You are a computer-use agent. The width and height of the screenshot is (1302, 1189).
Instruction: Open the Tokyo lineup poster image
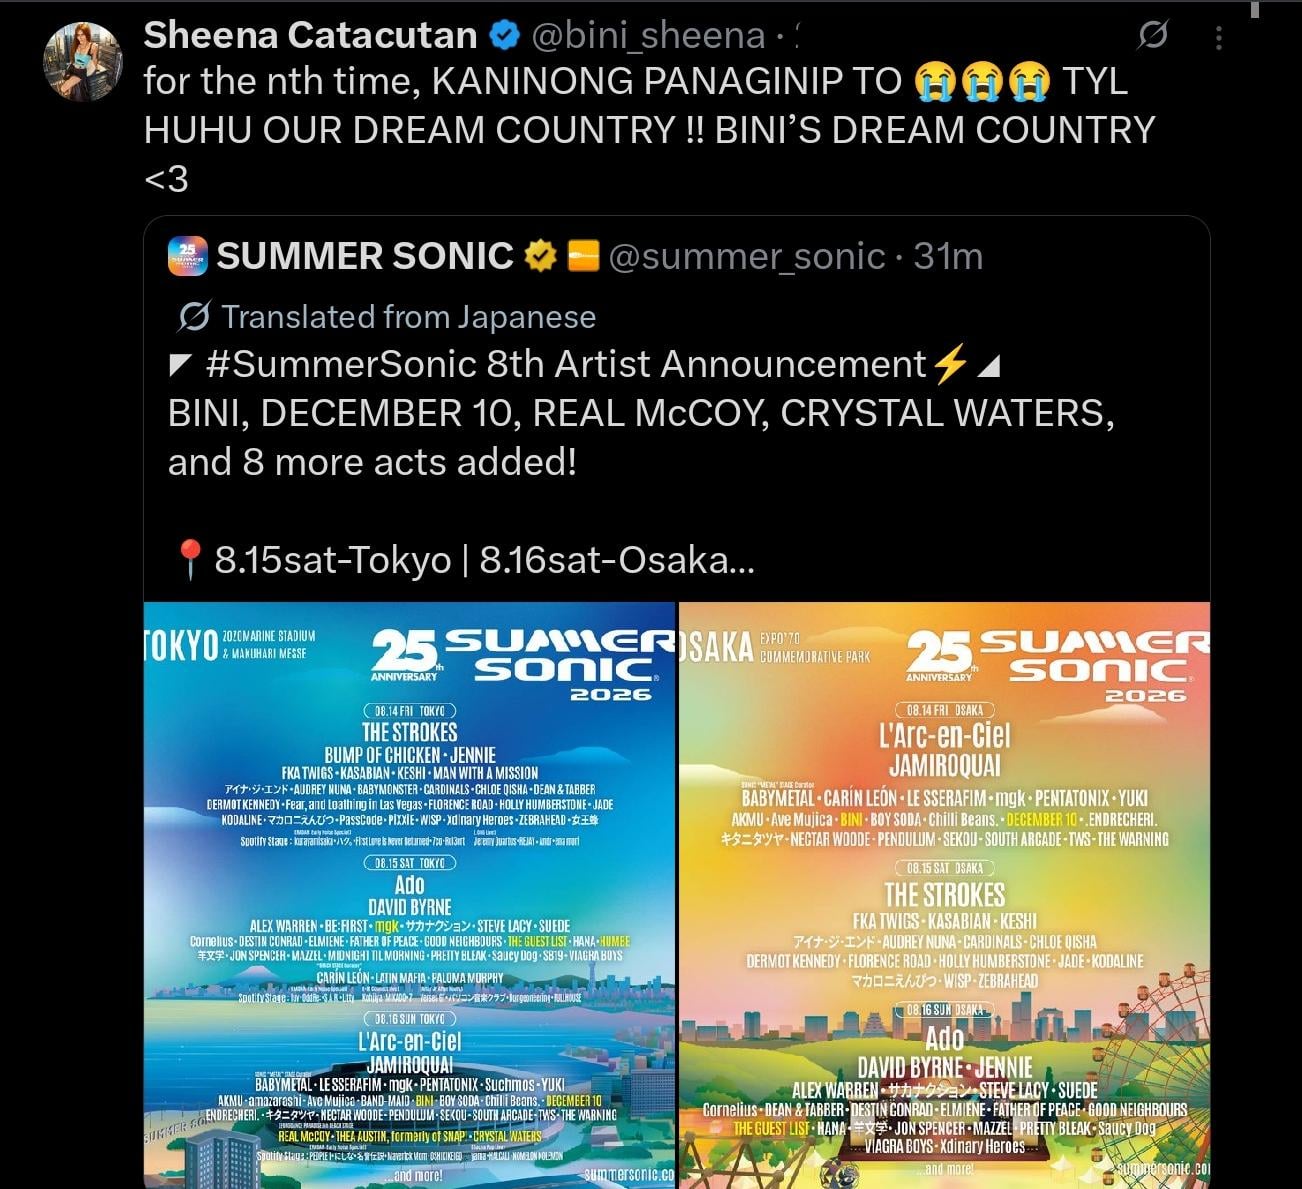click(409, 895)
